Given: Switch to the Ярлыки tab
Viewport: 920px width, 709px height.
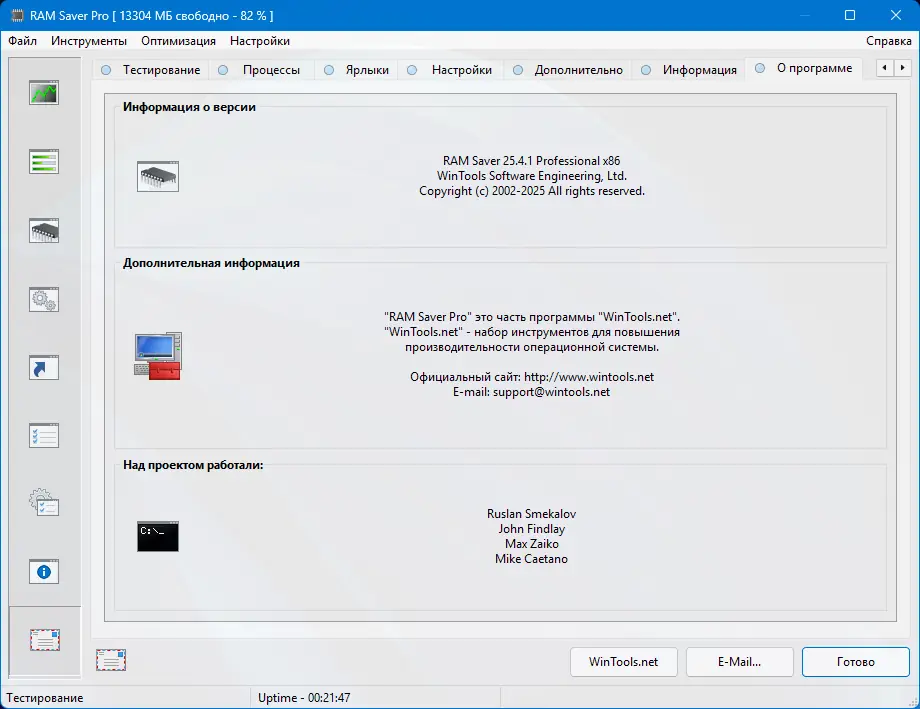Looking at the screenshot, I should point(357,70).
